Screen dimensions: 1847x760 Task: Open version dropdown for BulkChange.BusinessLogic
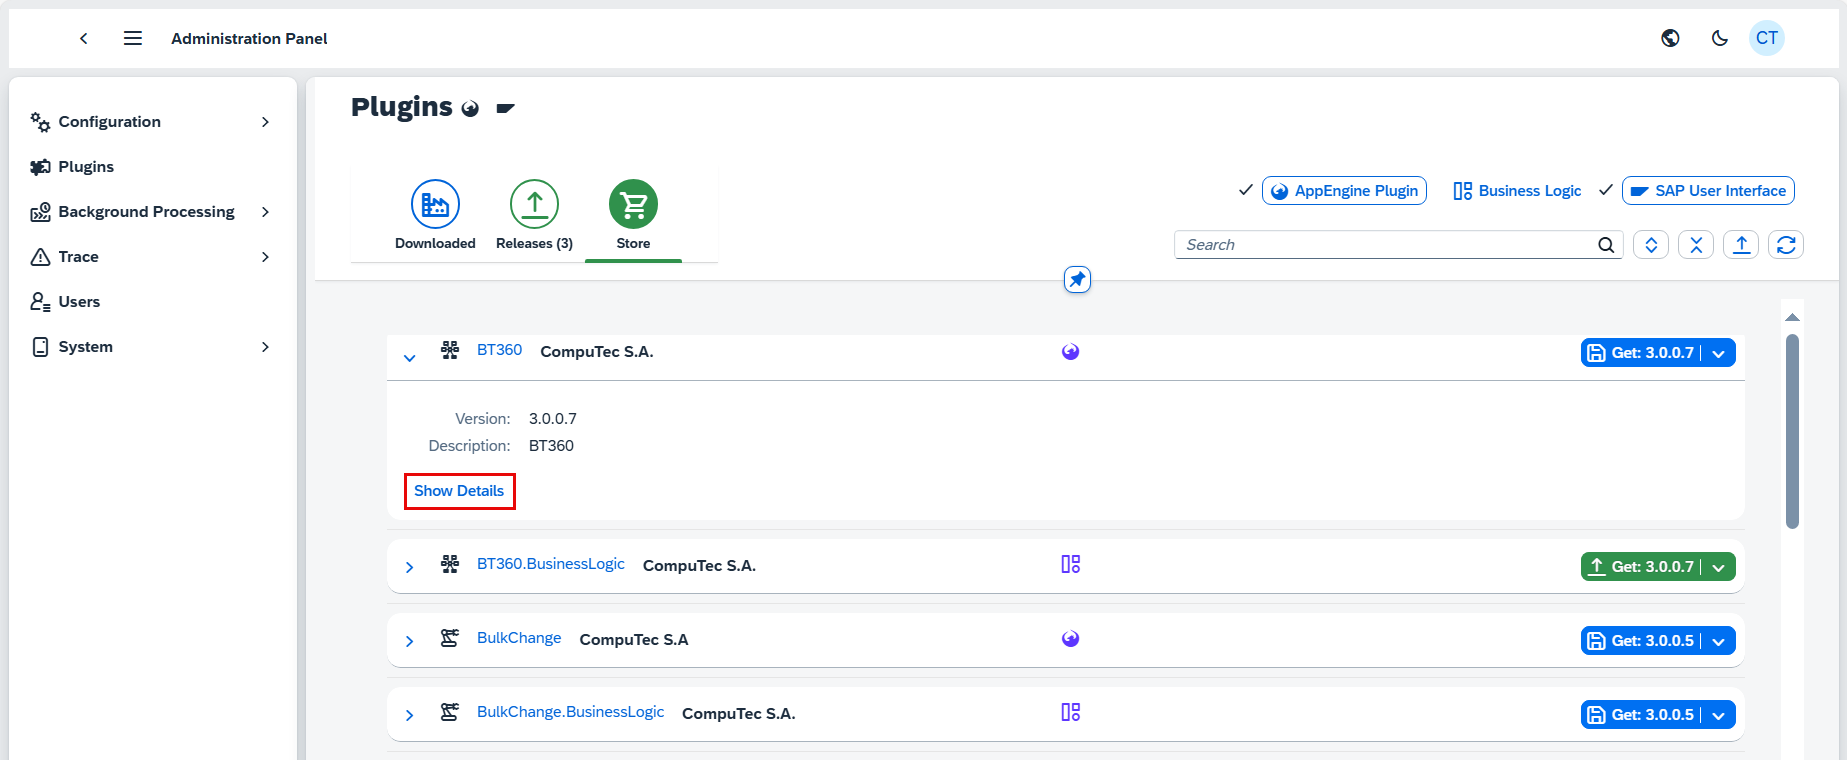[1718, 716]
